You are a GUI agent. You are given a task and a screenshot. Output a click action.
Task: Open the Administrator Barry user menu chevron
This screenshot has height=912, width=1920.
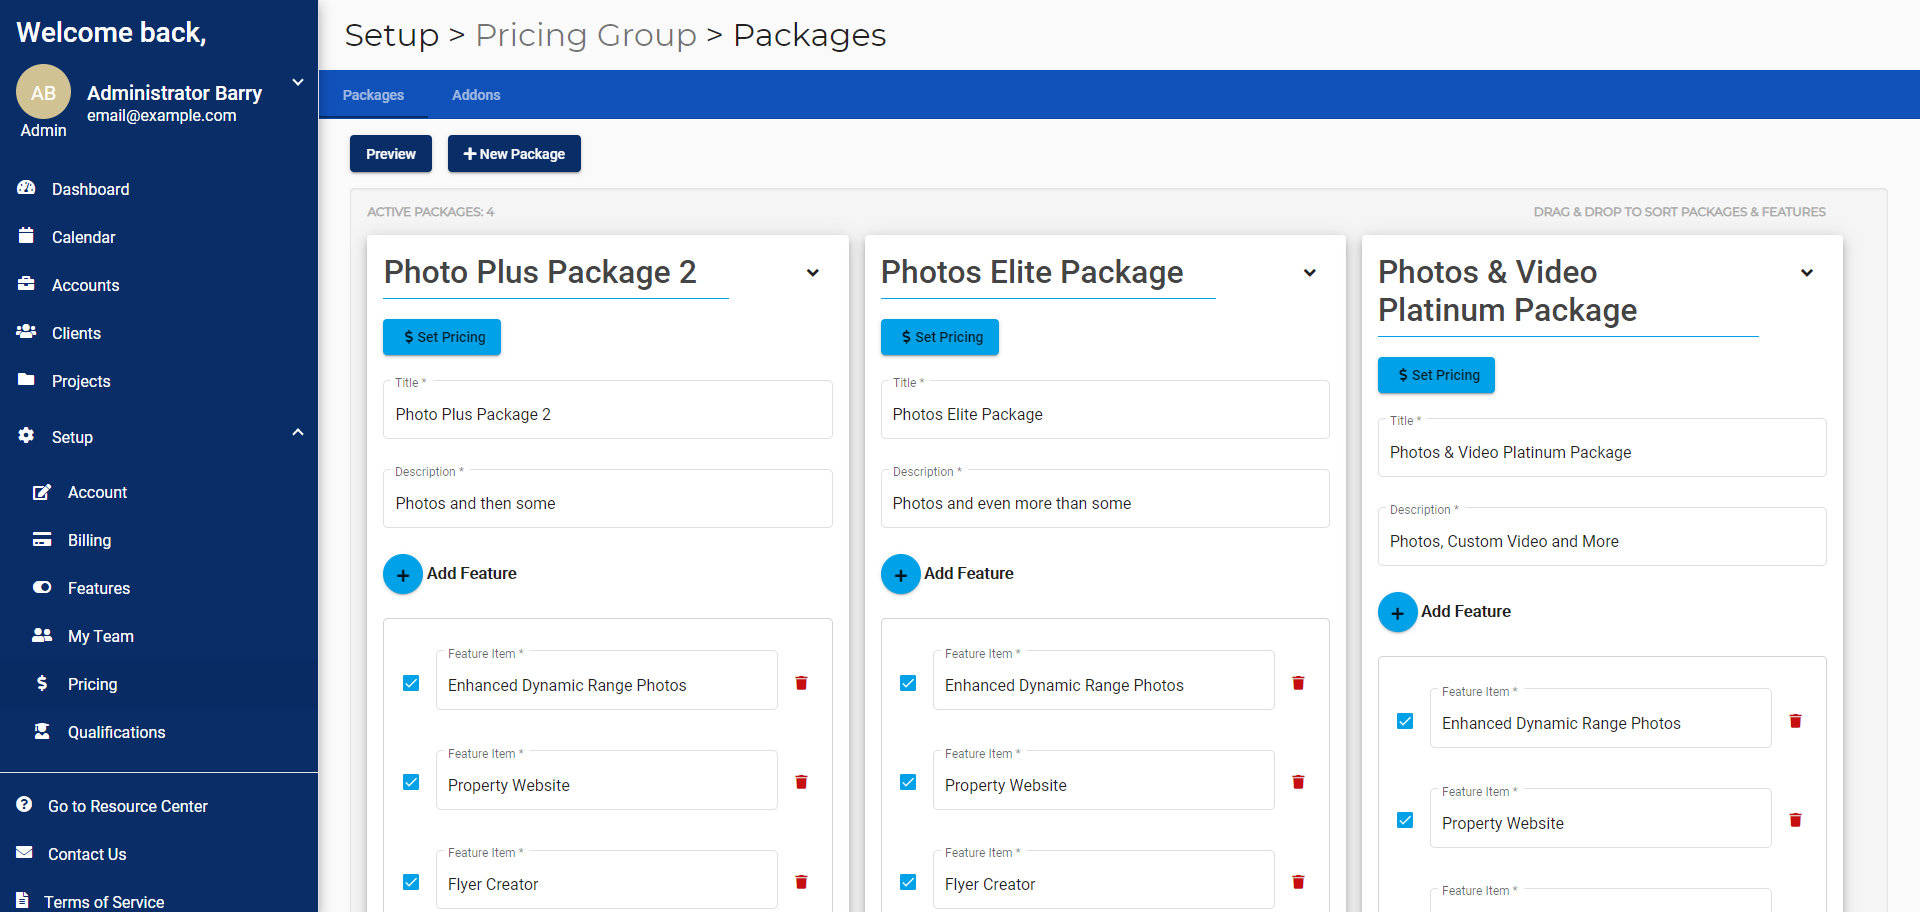tap(298, 82)
